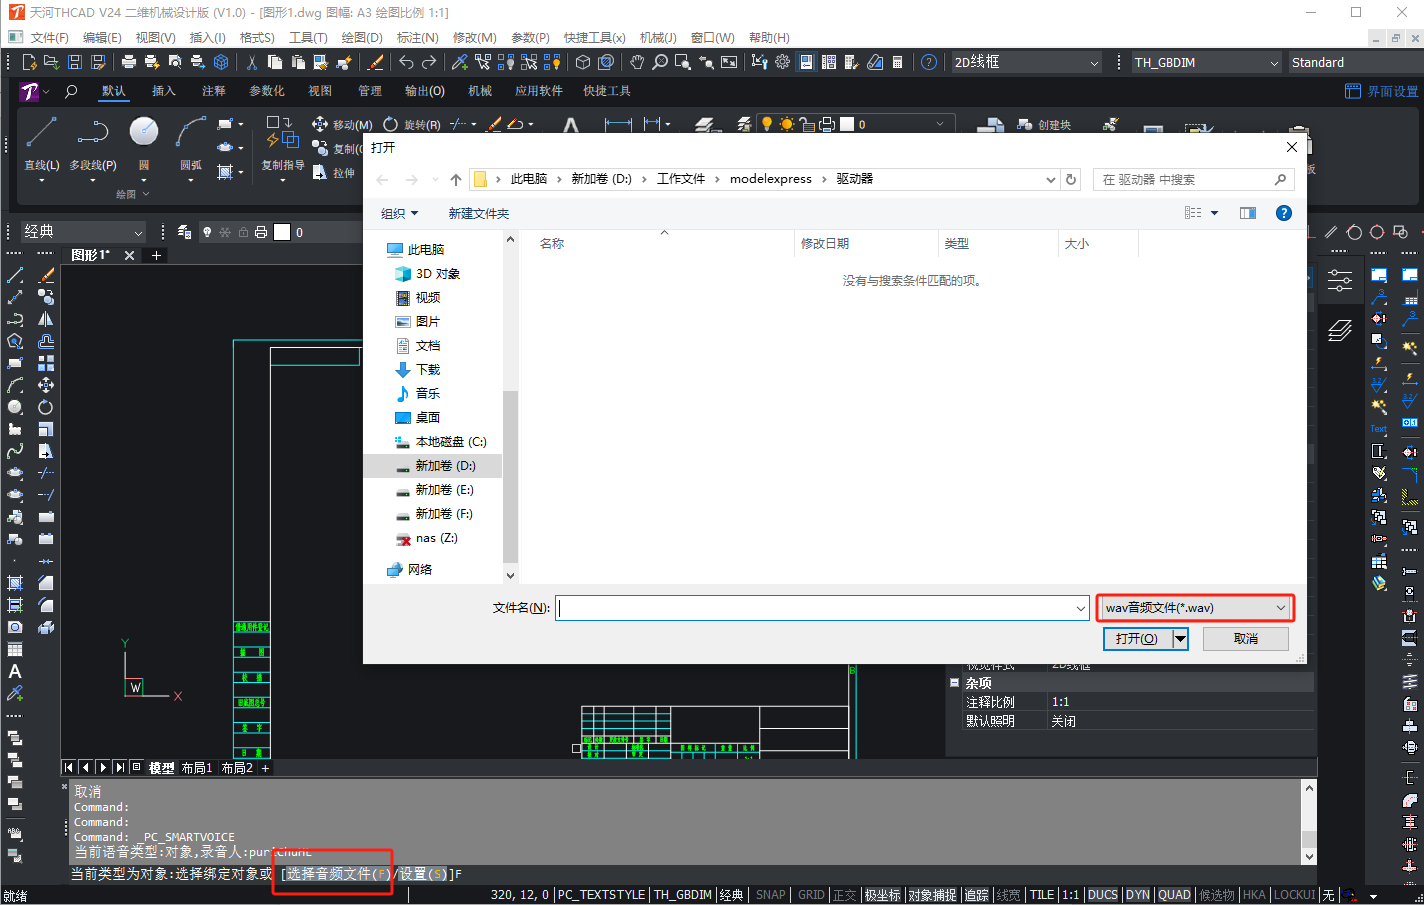Click the New file icon in toolbar
This screenshot has height=905, width=1424.
[29, 62]
